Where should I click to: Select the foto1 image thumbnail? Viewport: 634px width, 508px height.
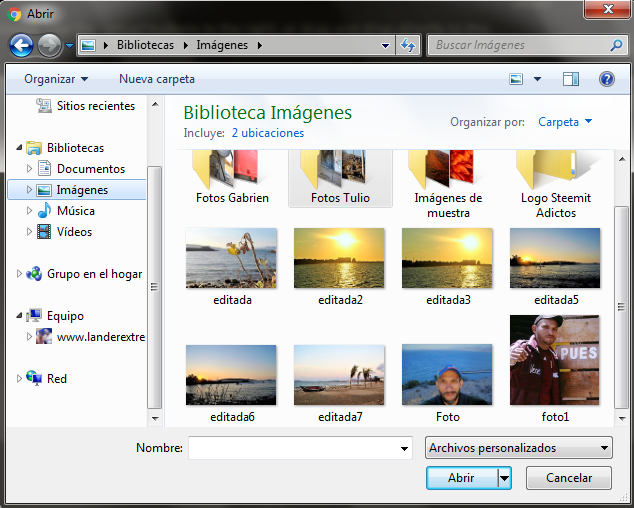555,360
